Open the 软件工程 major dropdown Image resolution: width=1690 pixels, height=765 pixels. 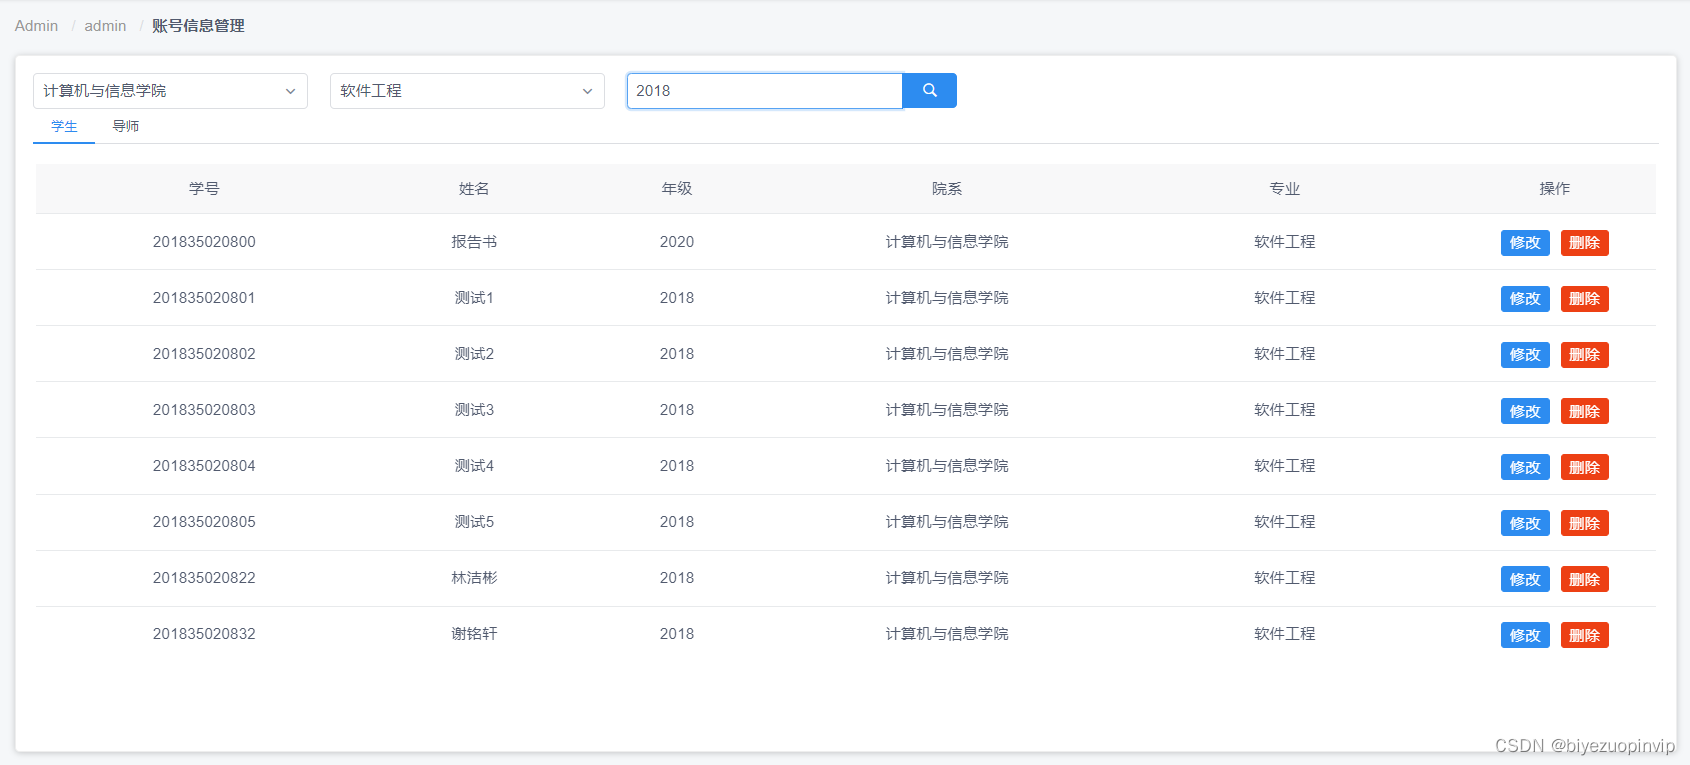(x=467, y=91)
